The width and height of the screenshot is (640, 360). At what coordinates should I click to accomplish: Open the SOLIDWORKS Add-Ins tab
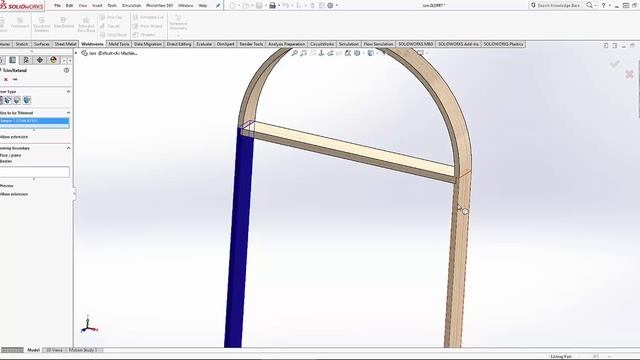coord(458,44)
